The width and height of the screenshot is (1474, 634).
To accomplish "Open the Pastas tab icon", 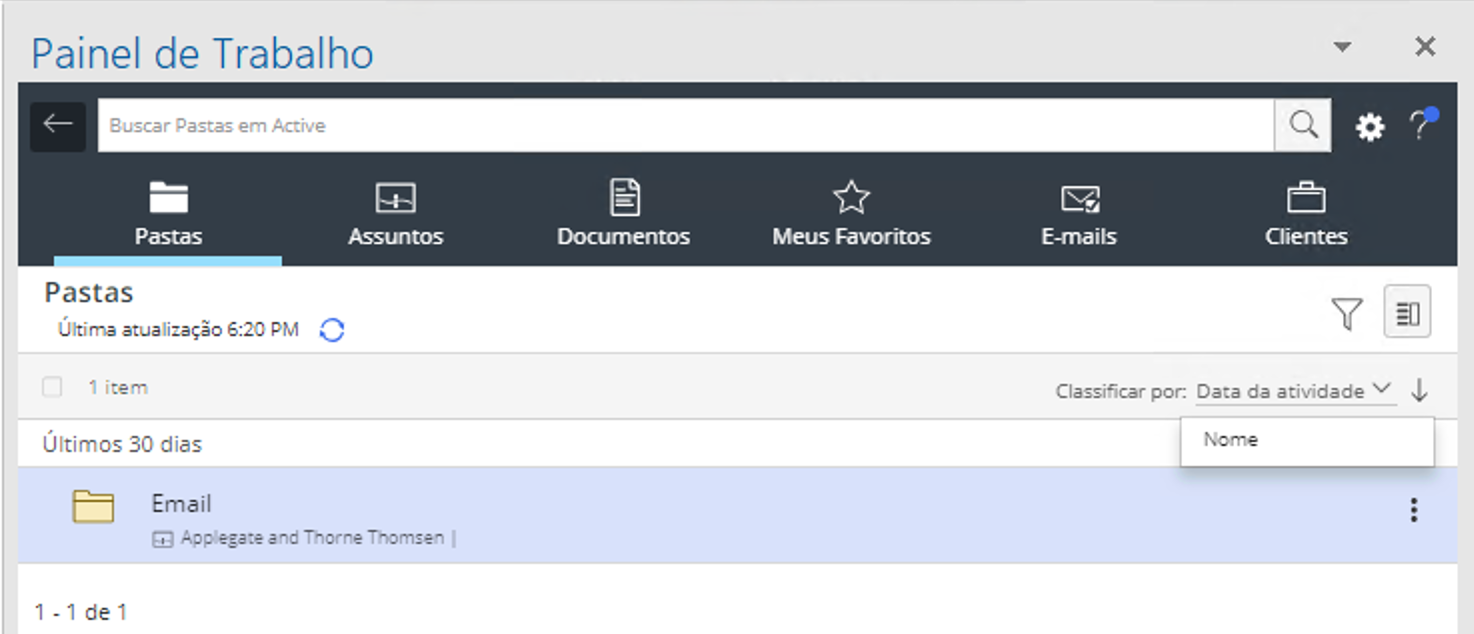I will tap(168, 197).
